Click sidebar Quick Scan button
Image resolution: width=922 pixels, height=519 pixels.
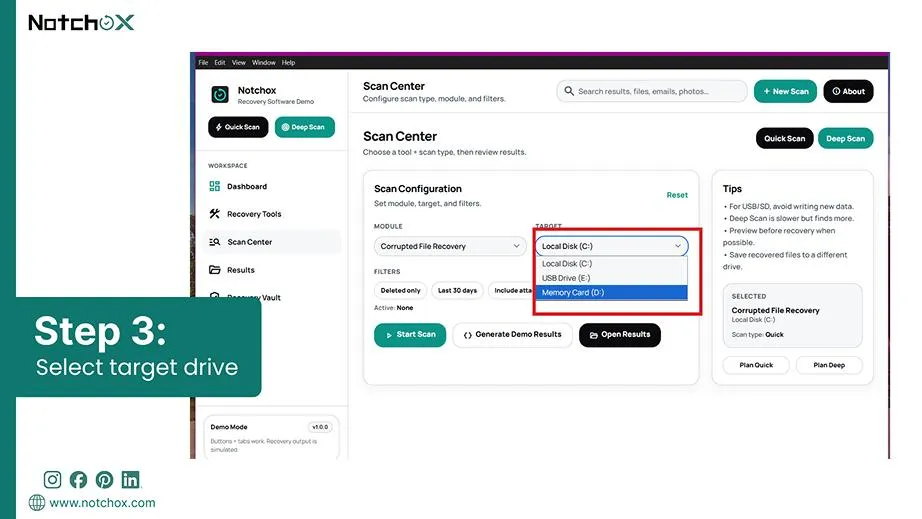238,127
